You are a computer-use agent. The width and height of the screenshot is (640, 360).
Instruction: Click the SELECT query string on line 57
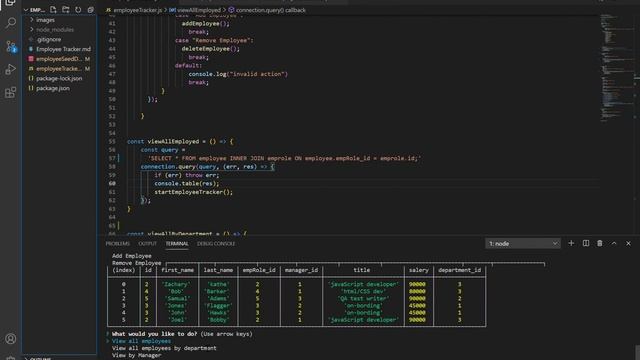tap(284, 158)
